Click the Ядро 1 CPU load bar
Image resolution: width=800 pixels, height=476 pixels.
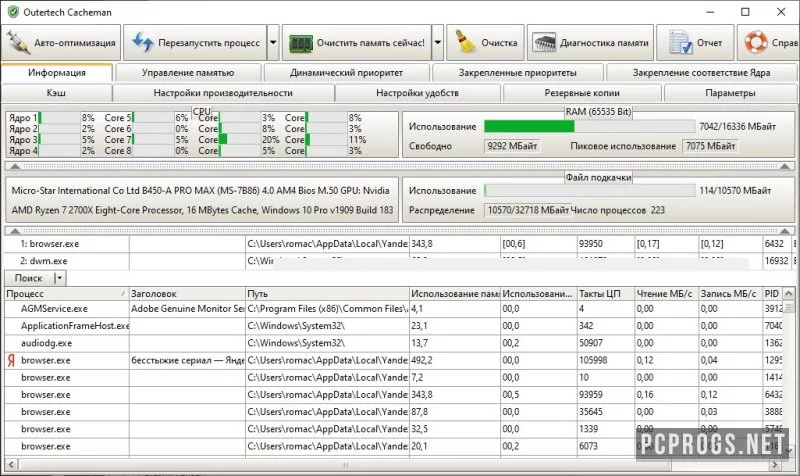59,118
